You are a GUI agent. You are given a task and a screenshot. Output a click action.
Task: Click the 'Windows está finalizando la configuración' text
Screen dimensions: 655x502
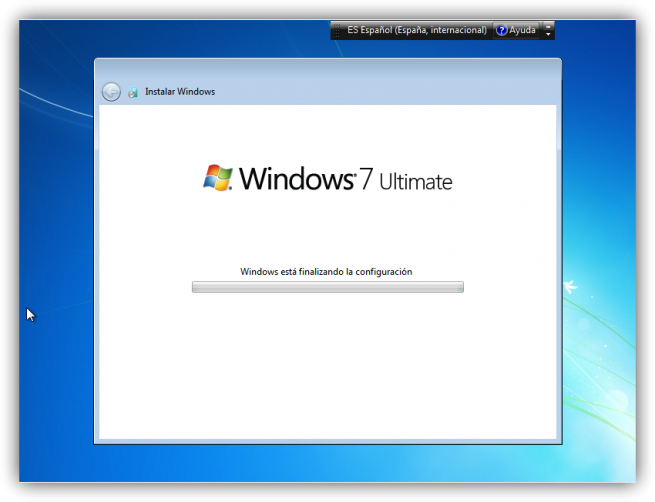coord(326,272)
